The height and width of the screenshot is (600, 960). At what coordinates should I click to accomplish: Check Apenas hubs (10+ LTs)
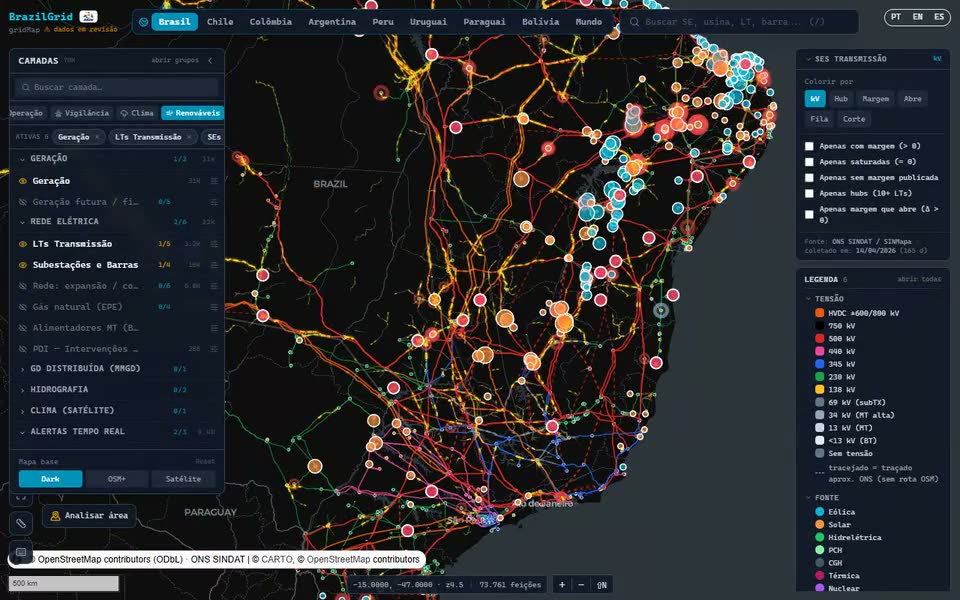pos(809,193)
